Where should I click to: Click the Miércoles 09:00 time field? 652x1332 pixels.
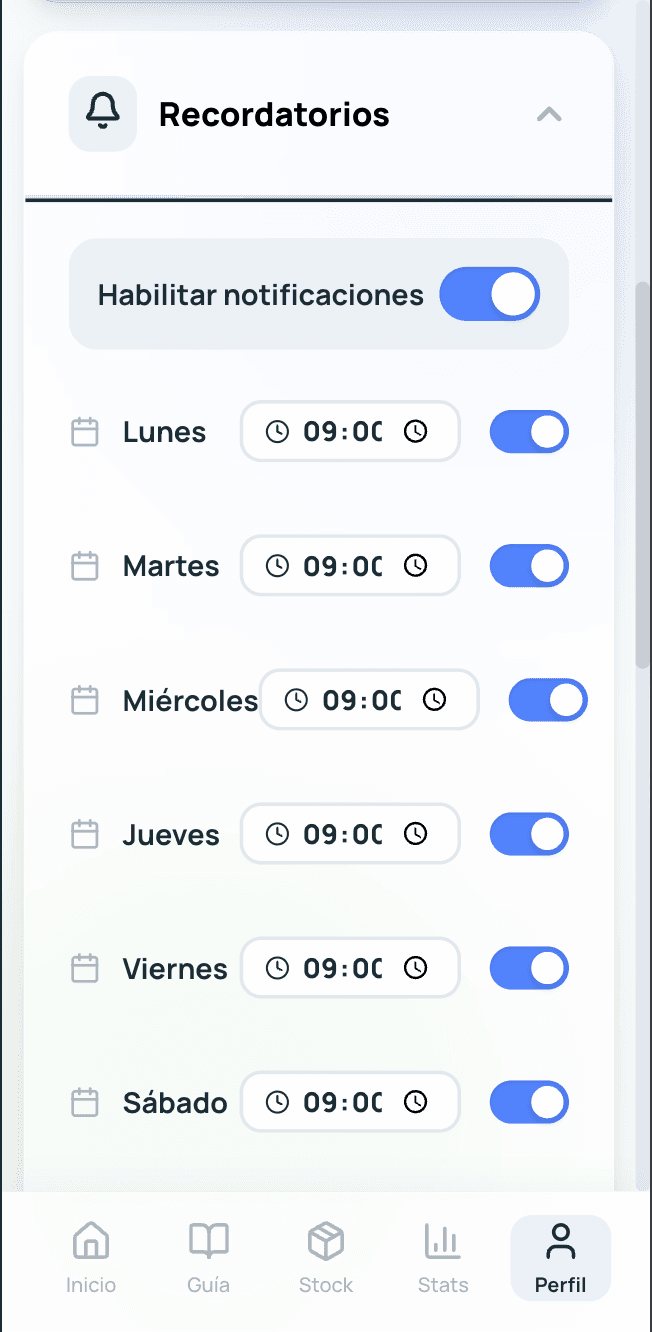368,700
